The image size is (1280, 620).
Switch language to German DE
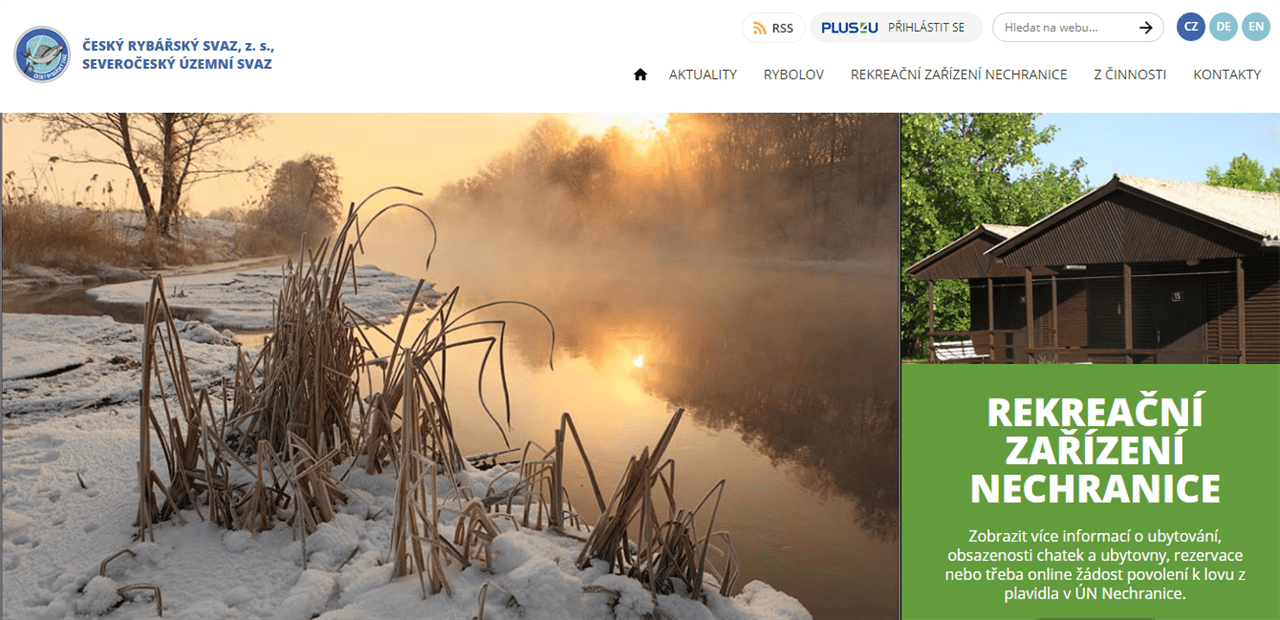(x=1223, y=27)
